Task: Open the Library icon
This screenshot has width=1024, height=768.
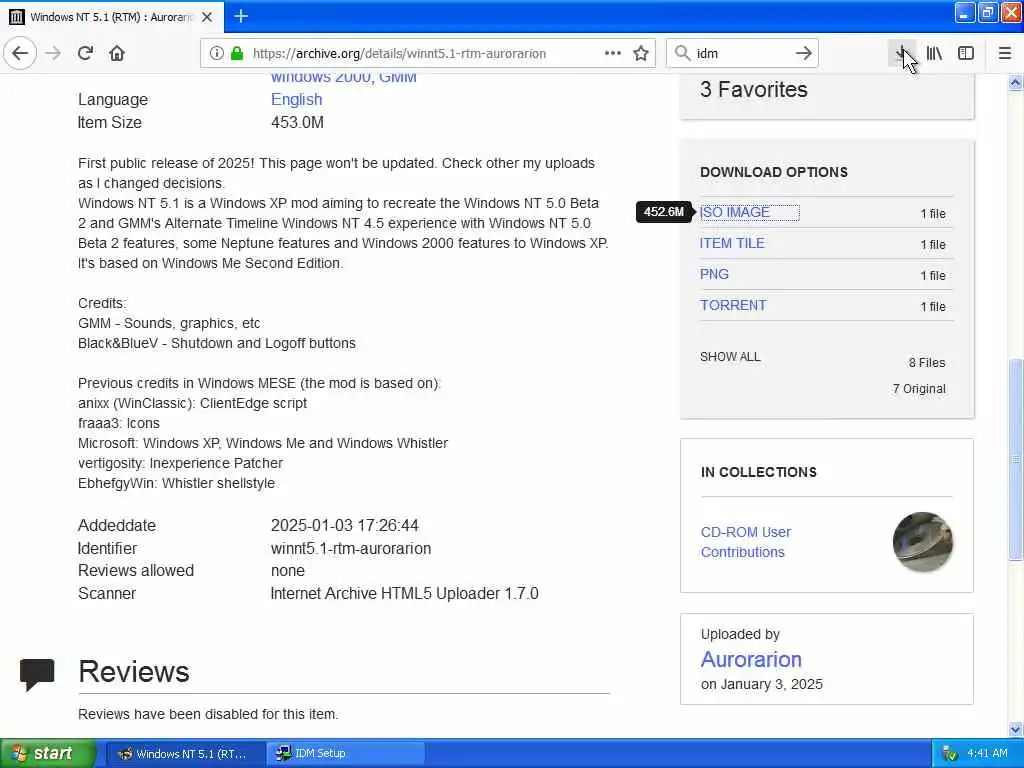Action: [934, 53]
